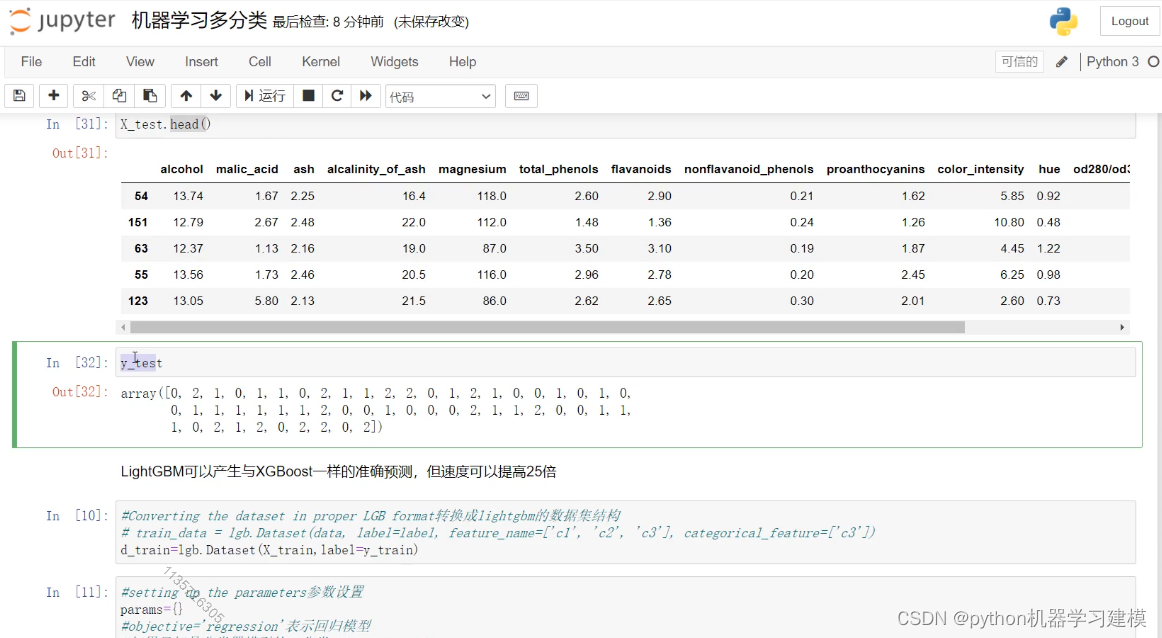Click the row index 123

[138, 301]
